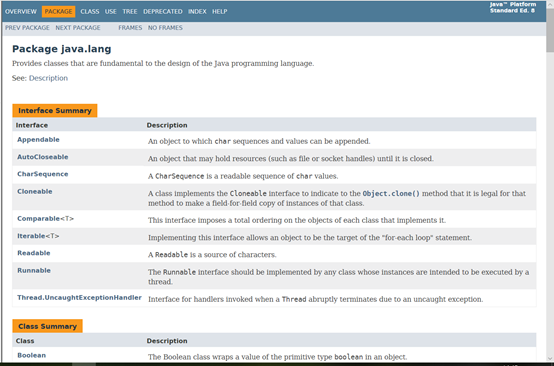Image resolution: width=554 pixels, height=366 pixels.
Task: Go to the CLASS navigation item
Action: point(90,12)
